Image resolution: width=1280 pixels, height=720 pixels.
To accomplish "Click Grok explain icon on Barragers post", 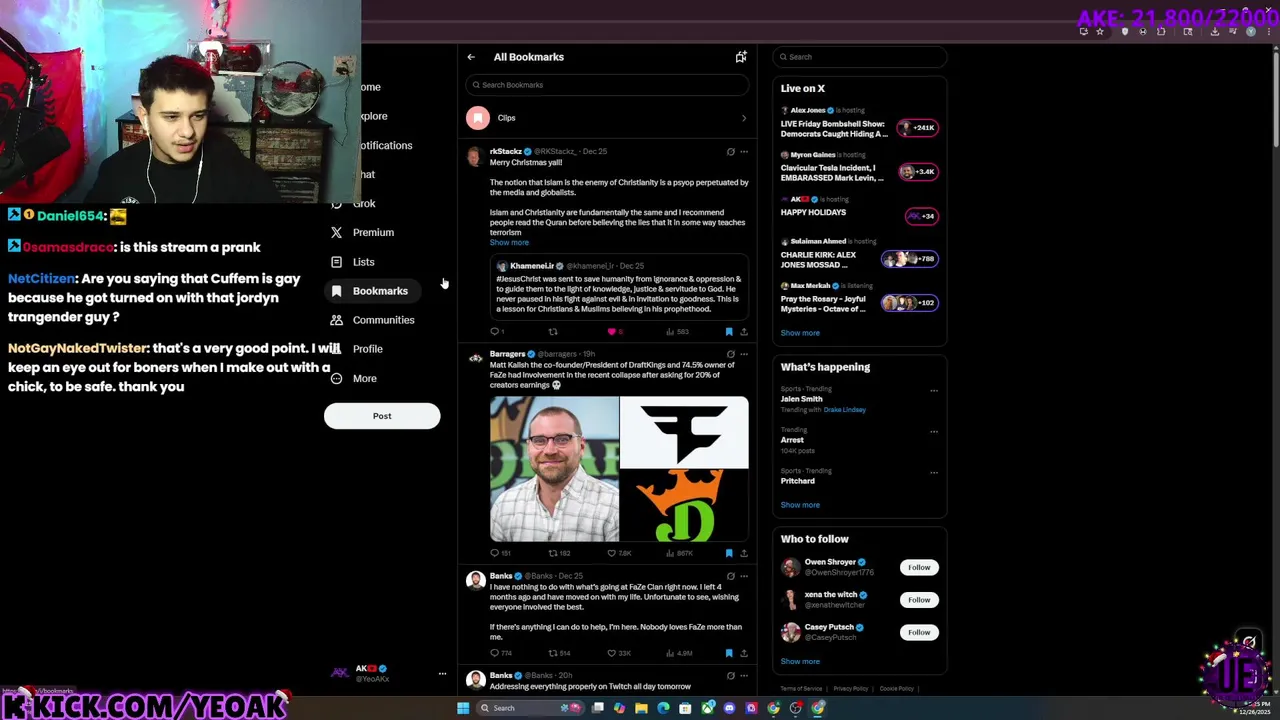I will (x=731, y=354).
